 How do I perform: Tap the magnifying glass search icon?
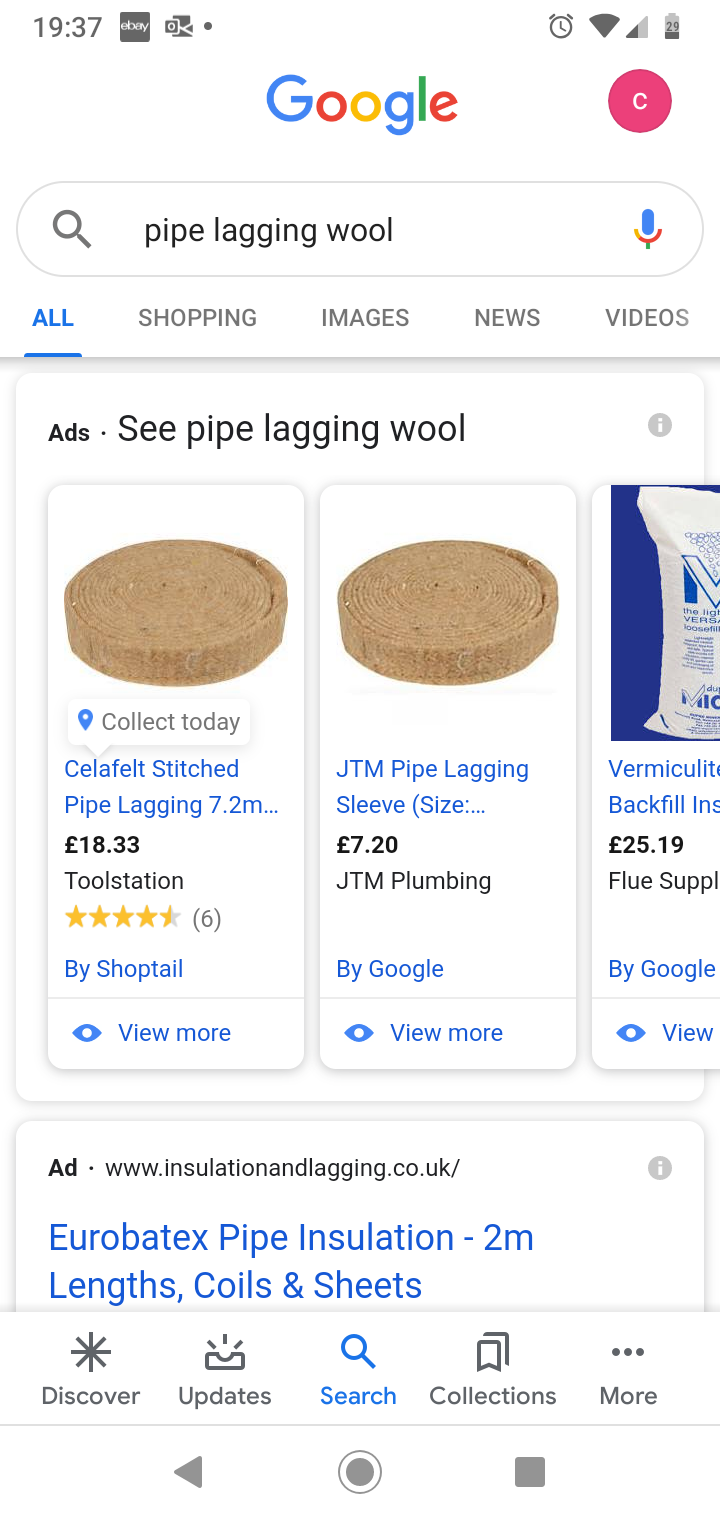[x=71, y=230]
